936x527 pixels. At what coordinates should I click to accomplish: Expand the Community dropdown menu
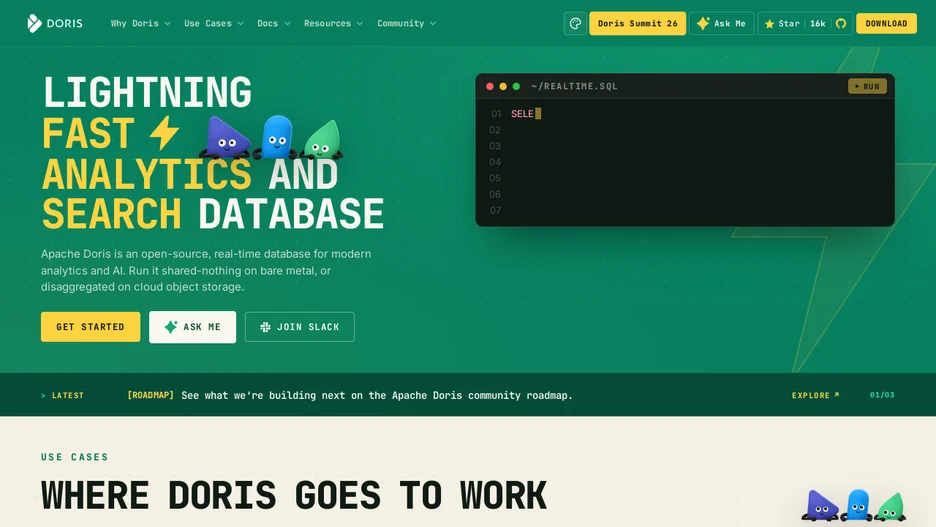(407, 23)
